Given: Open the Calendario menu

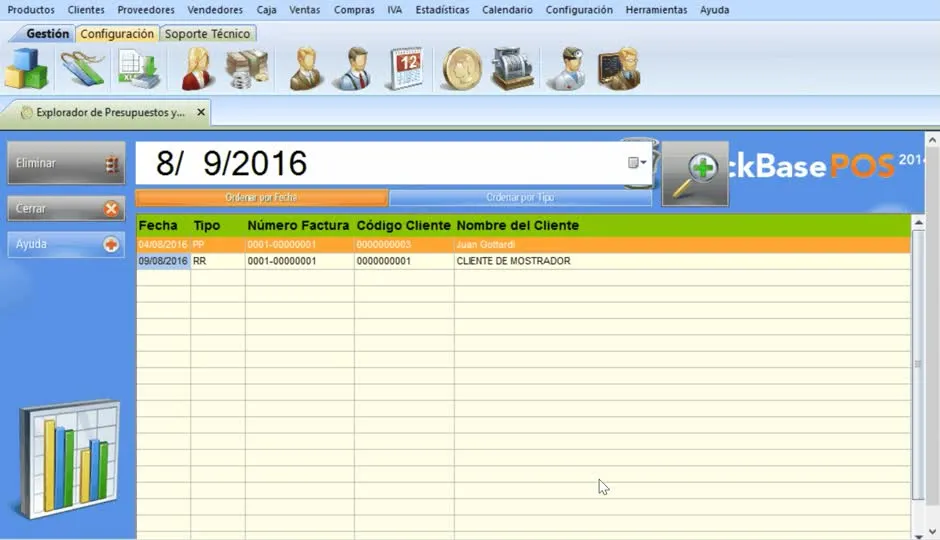Looking at the screenshot, I should point(507,10).
